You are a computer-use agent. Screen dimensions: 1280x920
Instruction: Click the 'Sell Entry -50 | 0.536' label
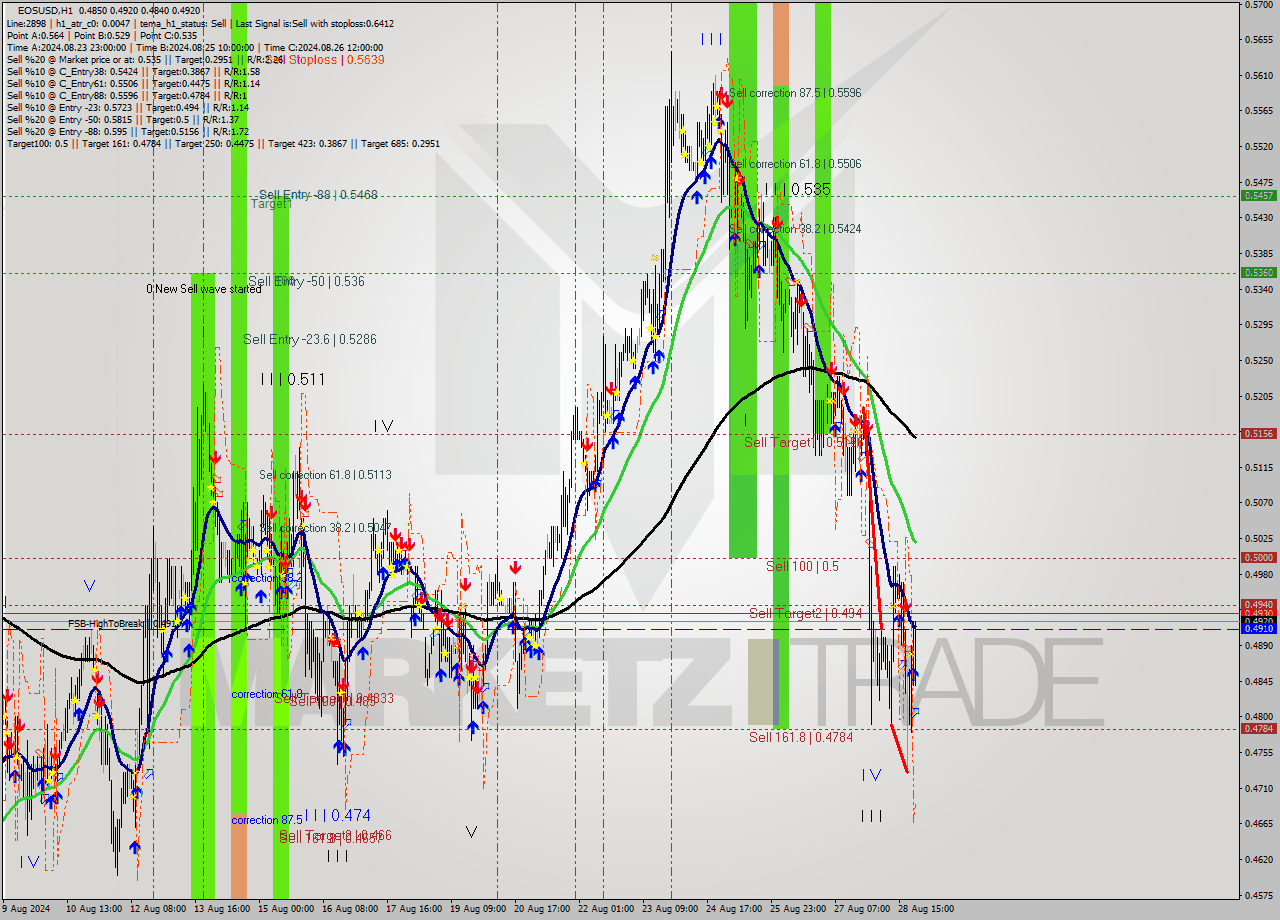point(306,281)
